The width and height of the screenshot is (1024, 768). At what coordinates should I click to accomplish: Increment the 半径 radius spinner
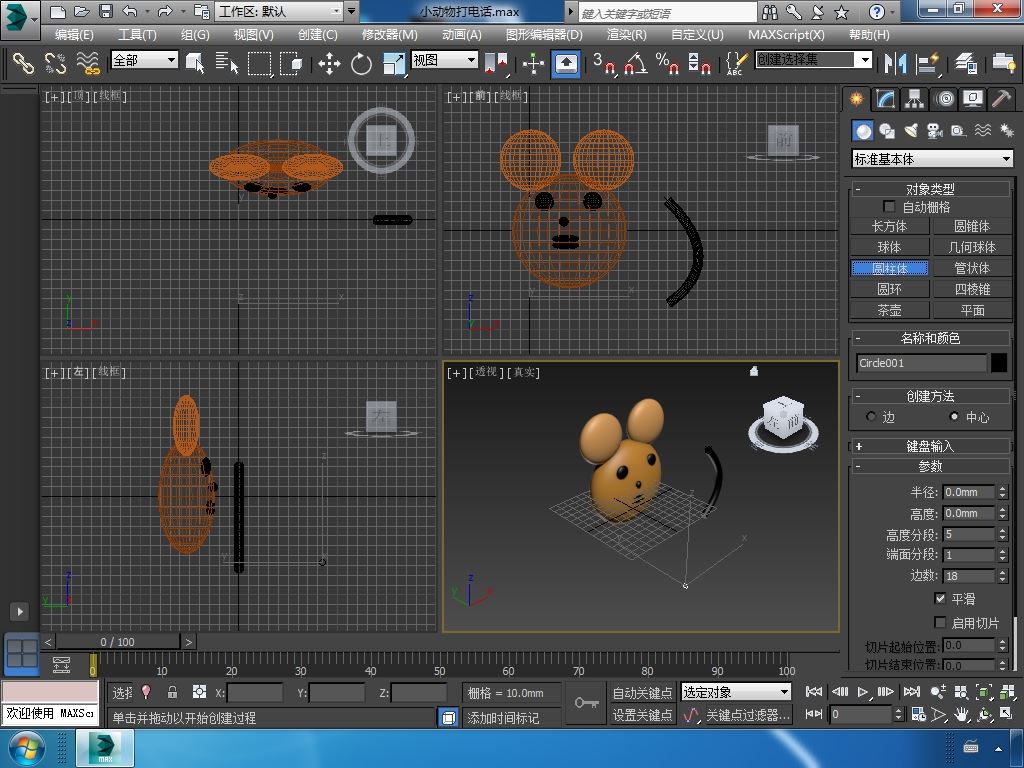pos(1002,488)
